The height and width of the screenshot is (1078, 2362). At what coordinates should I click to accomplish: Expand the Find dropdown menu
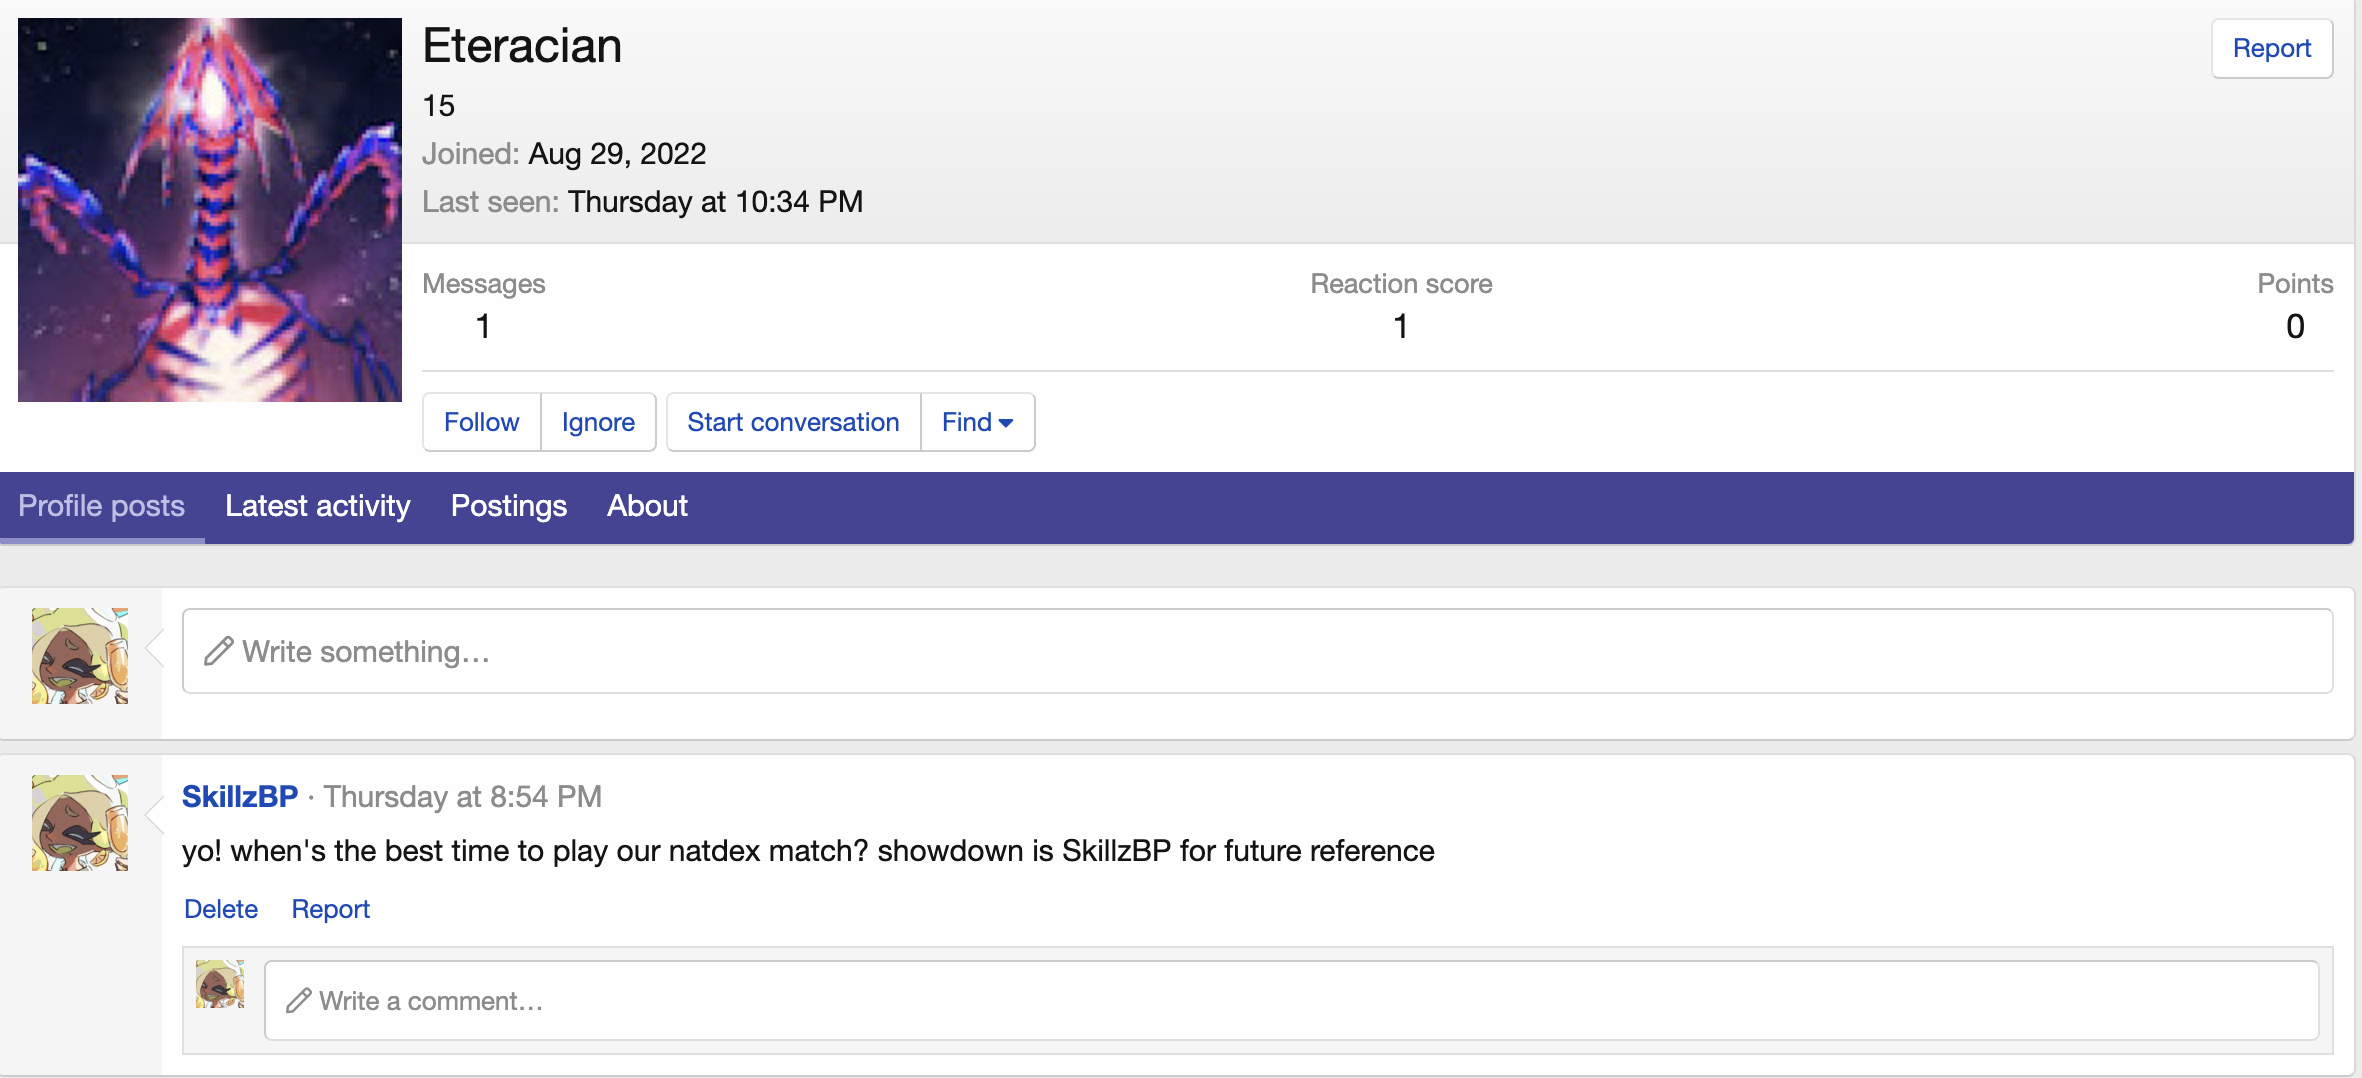click(977, 422)
